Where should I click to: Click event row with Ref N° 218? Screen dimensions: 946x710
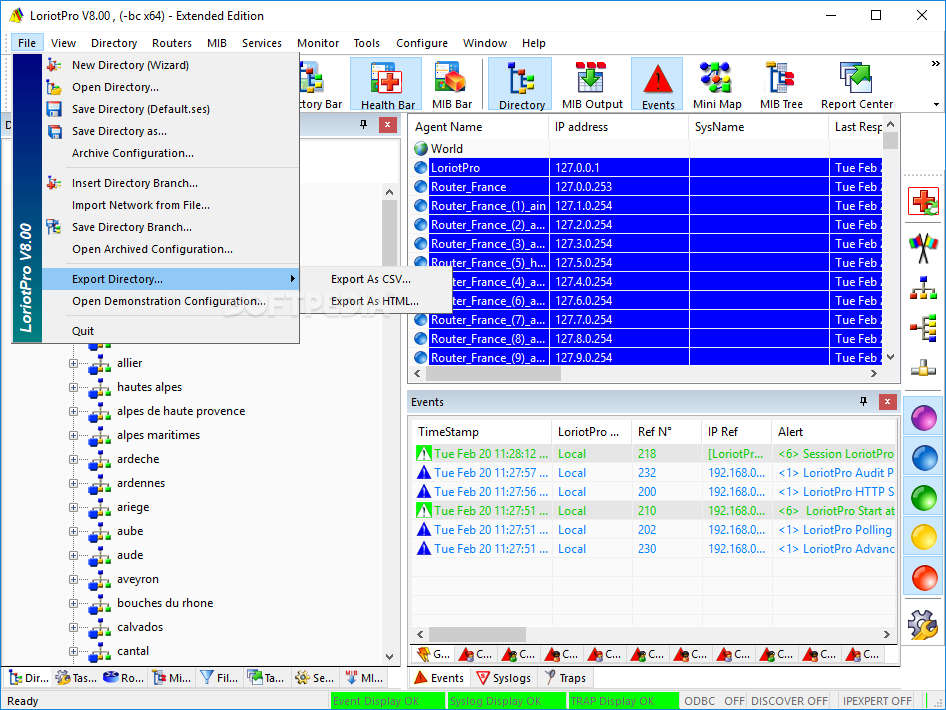pos(654,454)
